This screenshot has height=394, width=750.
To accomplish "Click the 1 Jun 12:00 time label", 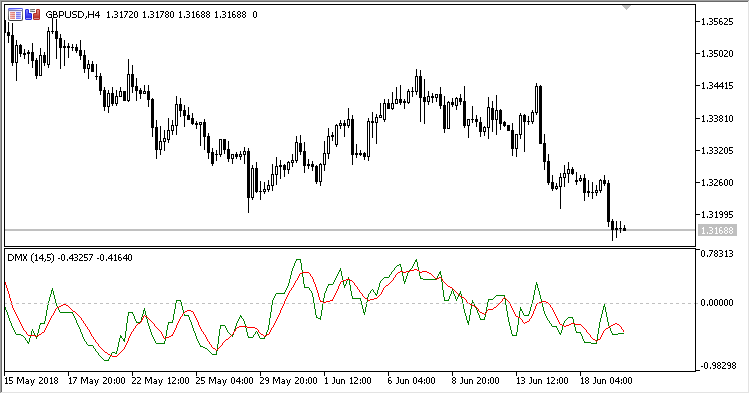I will pyautogui.click(x=348, y=381).
